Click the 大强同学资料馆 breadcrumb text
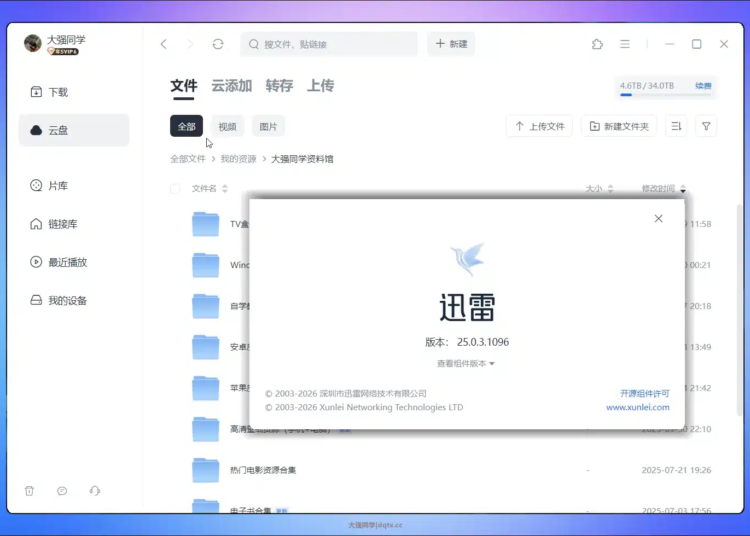The image size is (750, 536). tap(302, 159)
